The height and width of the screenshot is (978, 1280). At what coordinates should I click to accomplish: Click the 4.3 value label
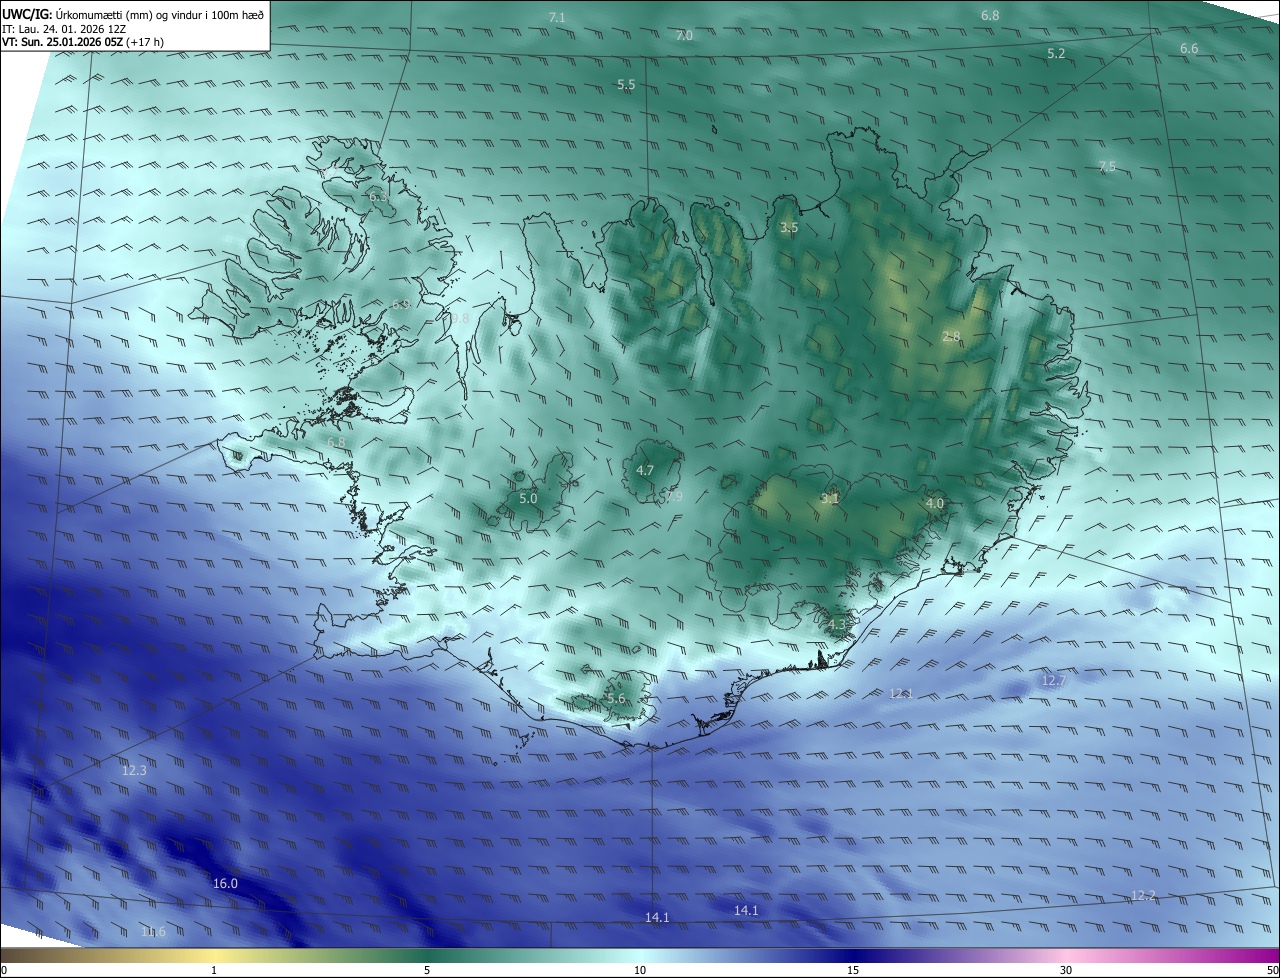point(837,625)
